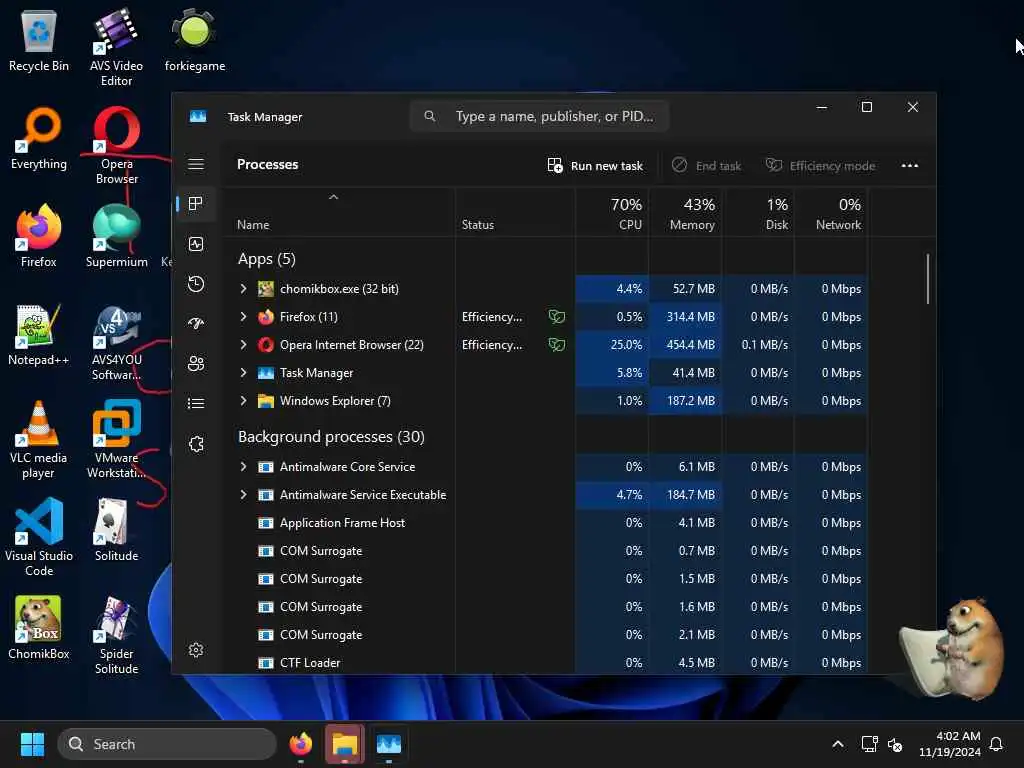Image resolution: width=1024 pixels, height=768 pixels.
Task: Expand Antimalware Core Service row
Action: (x=243, y=466)
